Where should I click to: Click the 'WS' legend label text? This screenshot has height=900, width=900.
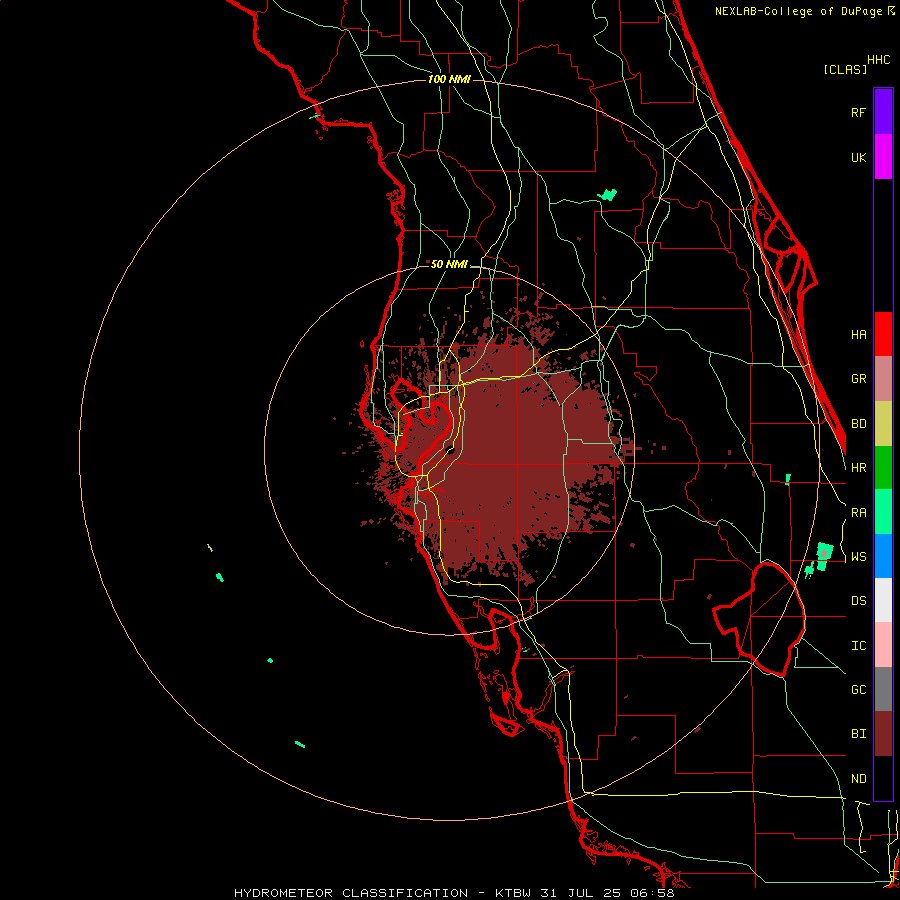(858, 557)
